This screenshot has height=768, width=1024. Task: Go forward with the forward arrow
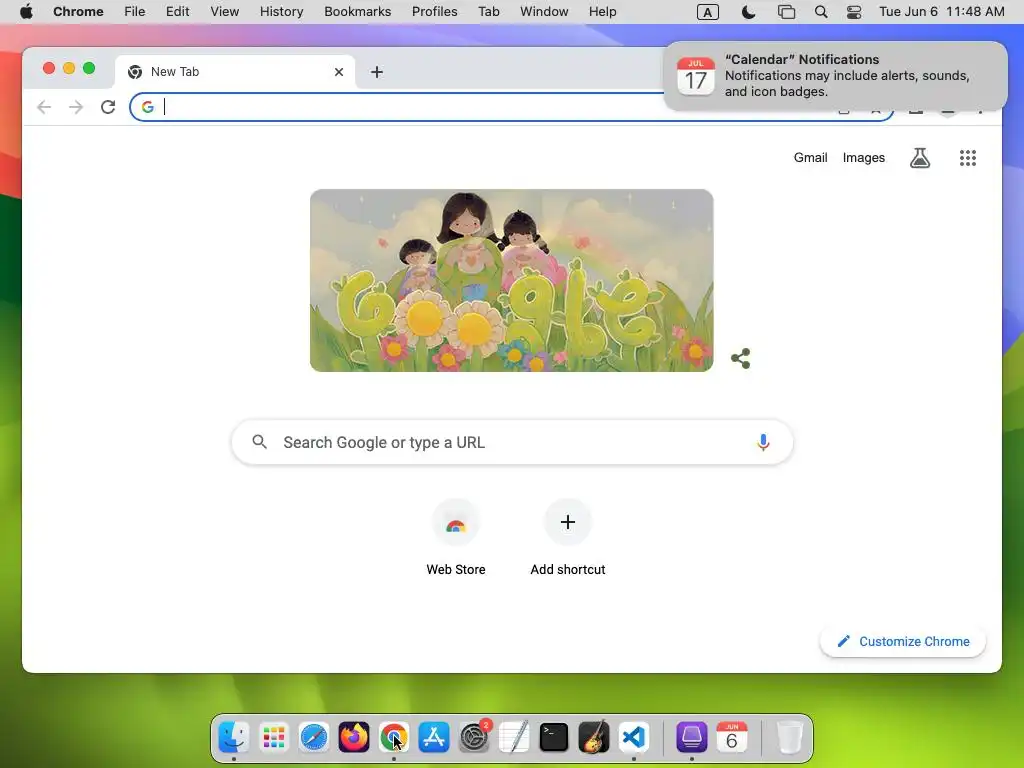tap(76, 107)
